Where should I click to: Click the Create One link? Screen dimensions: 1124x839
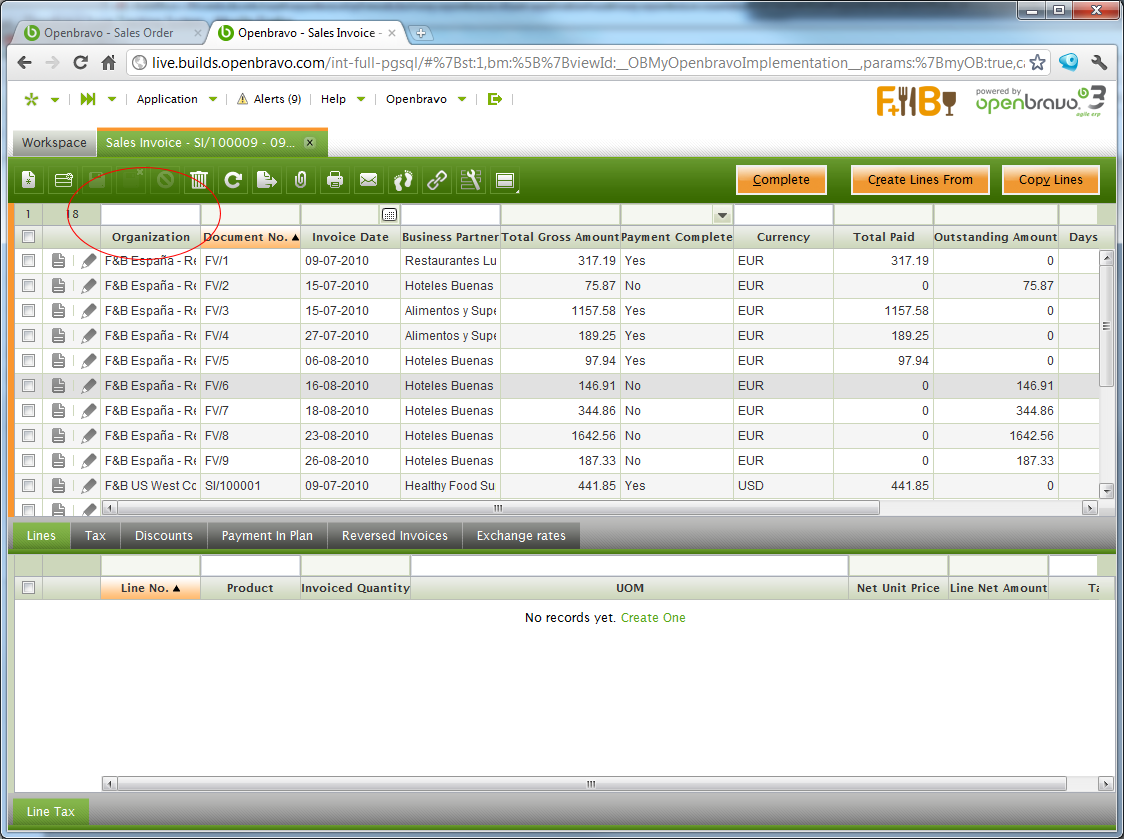coord(653,618)
